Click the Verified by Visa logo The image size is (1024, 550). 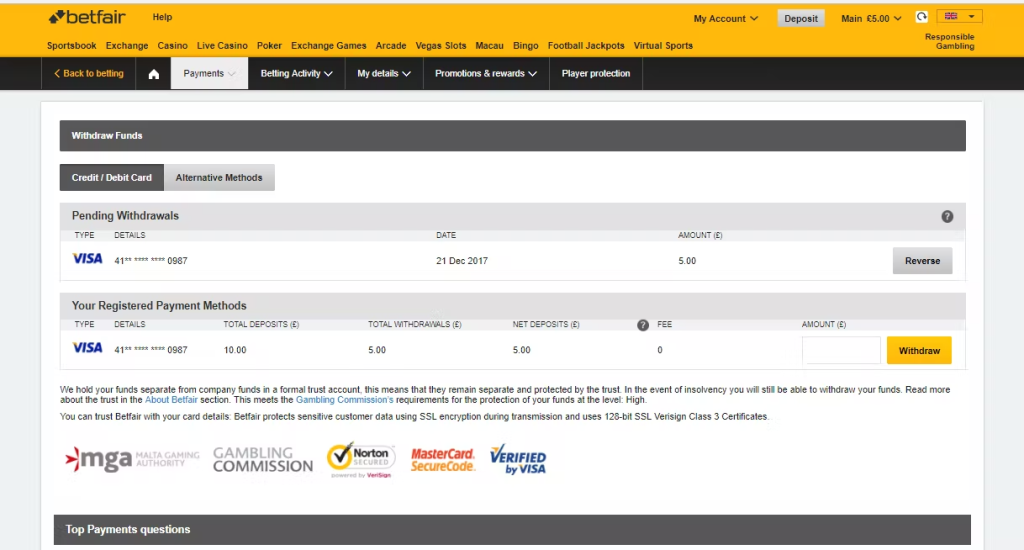click(x=518, y=459)
